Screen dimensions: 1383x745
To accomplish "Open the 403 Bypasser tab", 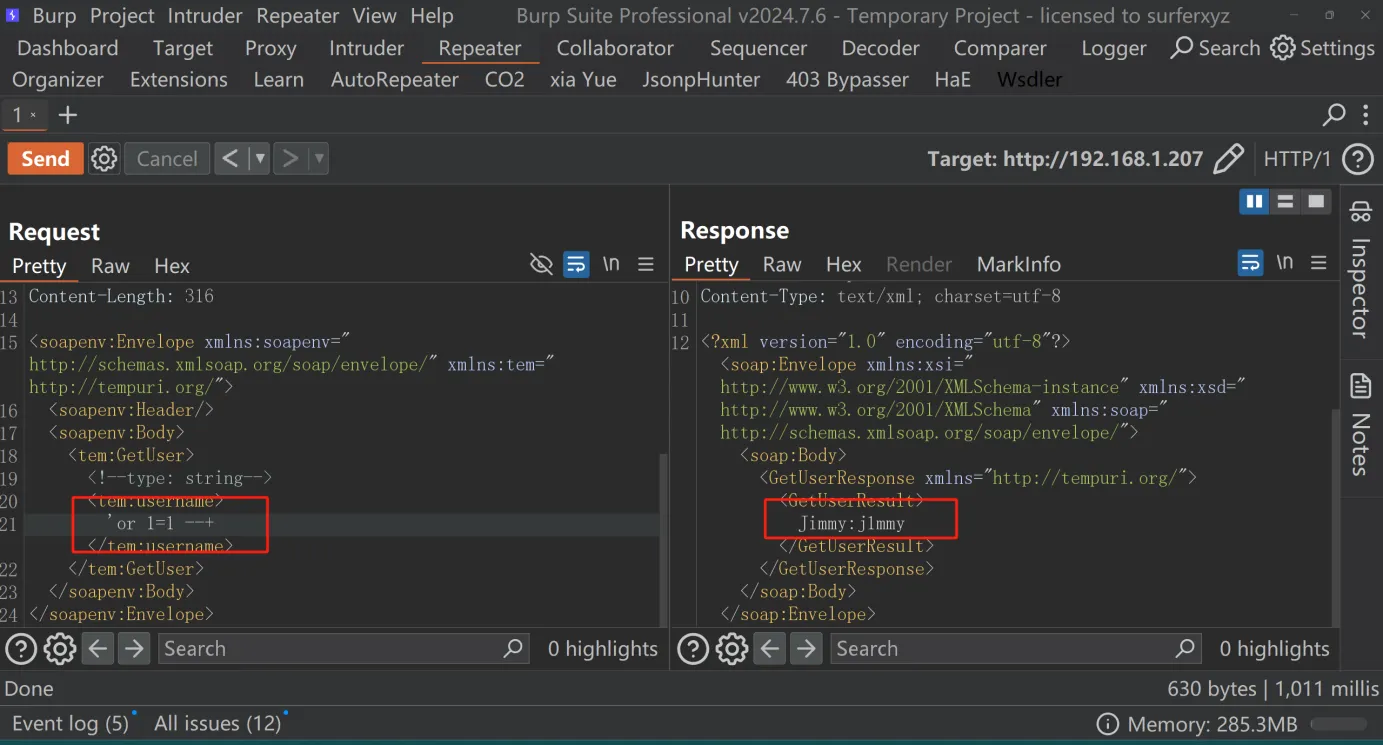I will [848, 79].
